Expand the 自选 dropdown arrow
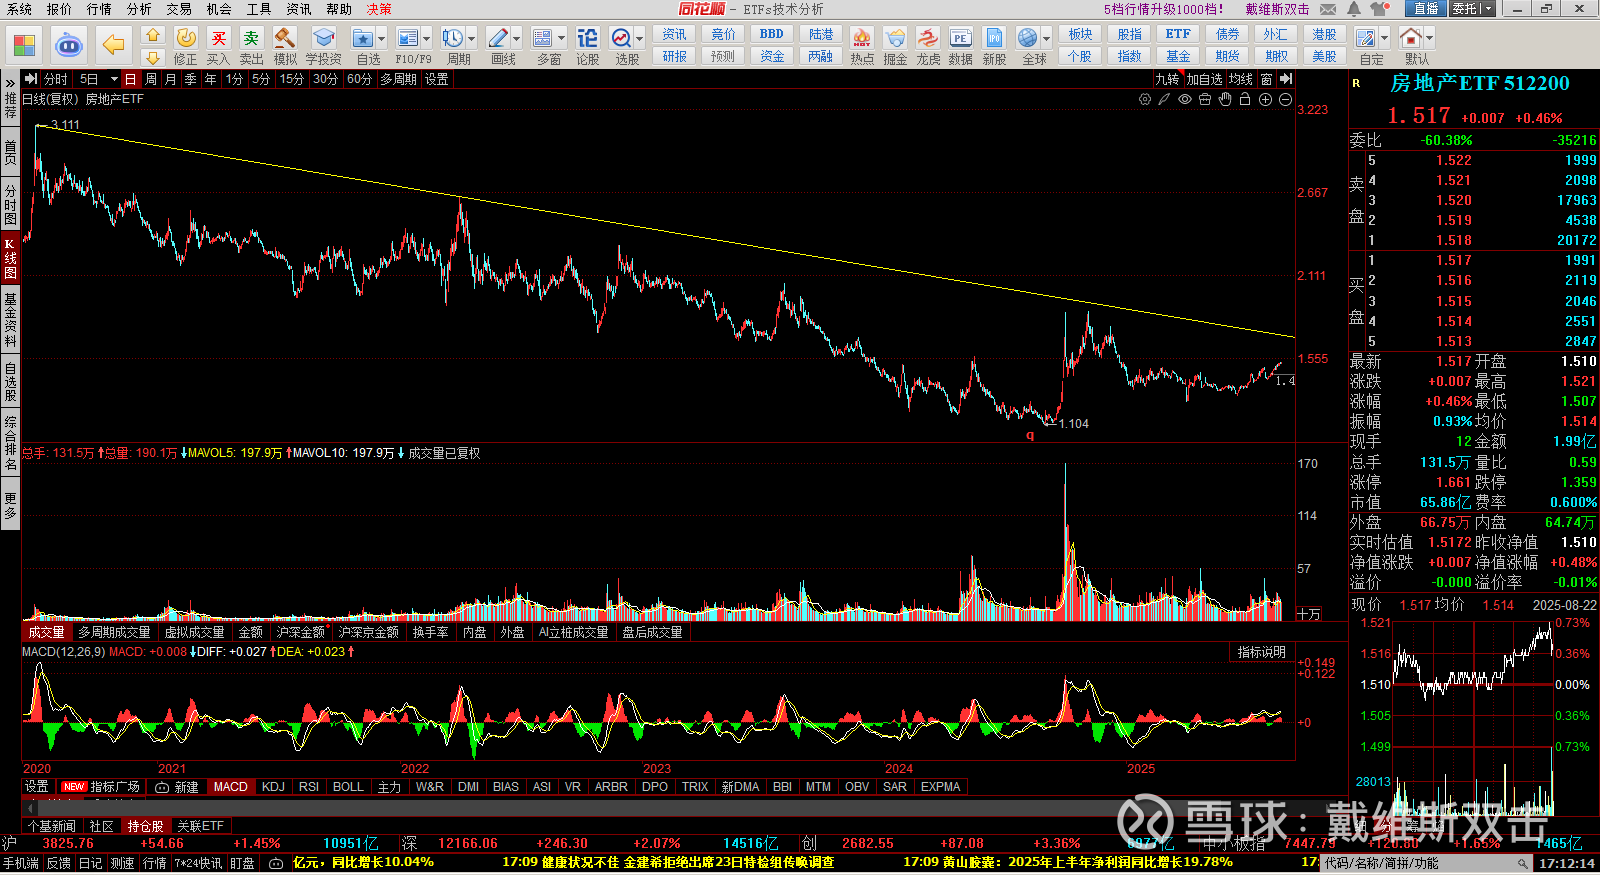The image size is (1600, 875). [381, 38]
